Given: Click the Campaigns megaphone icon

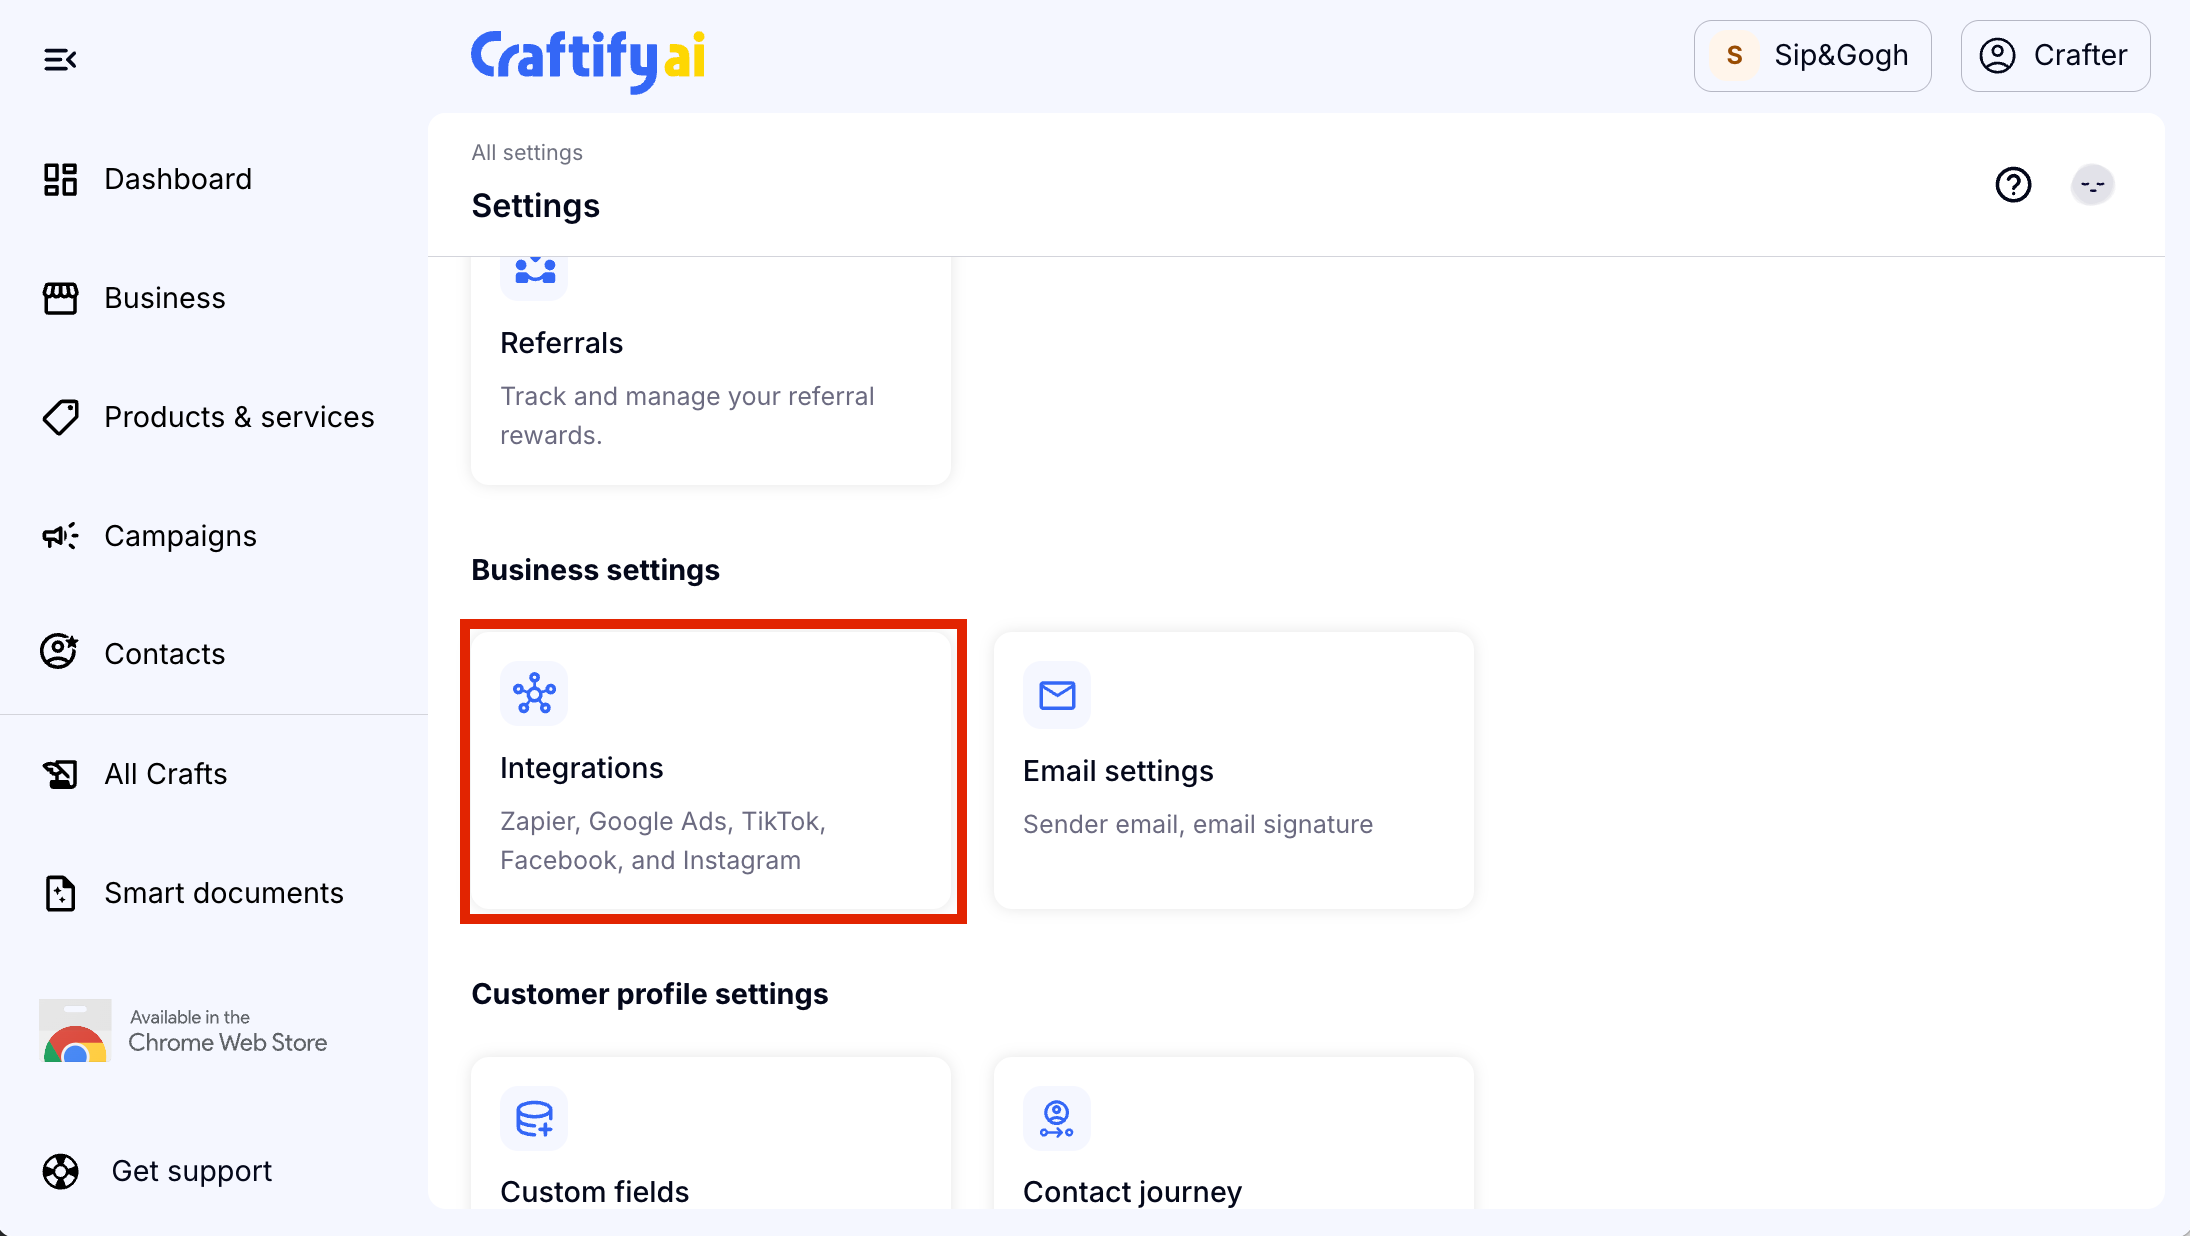Looking at the screenshot, I should coord(60,536).
